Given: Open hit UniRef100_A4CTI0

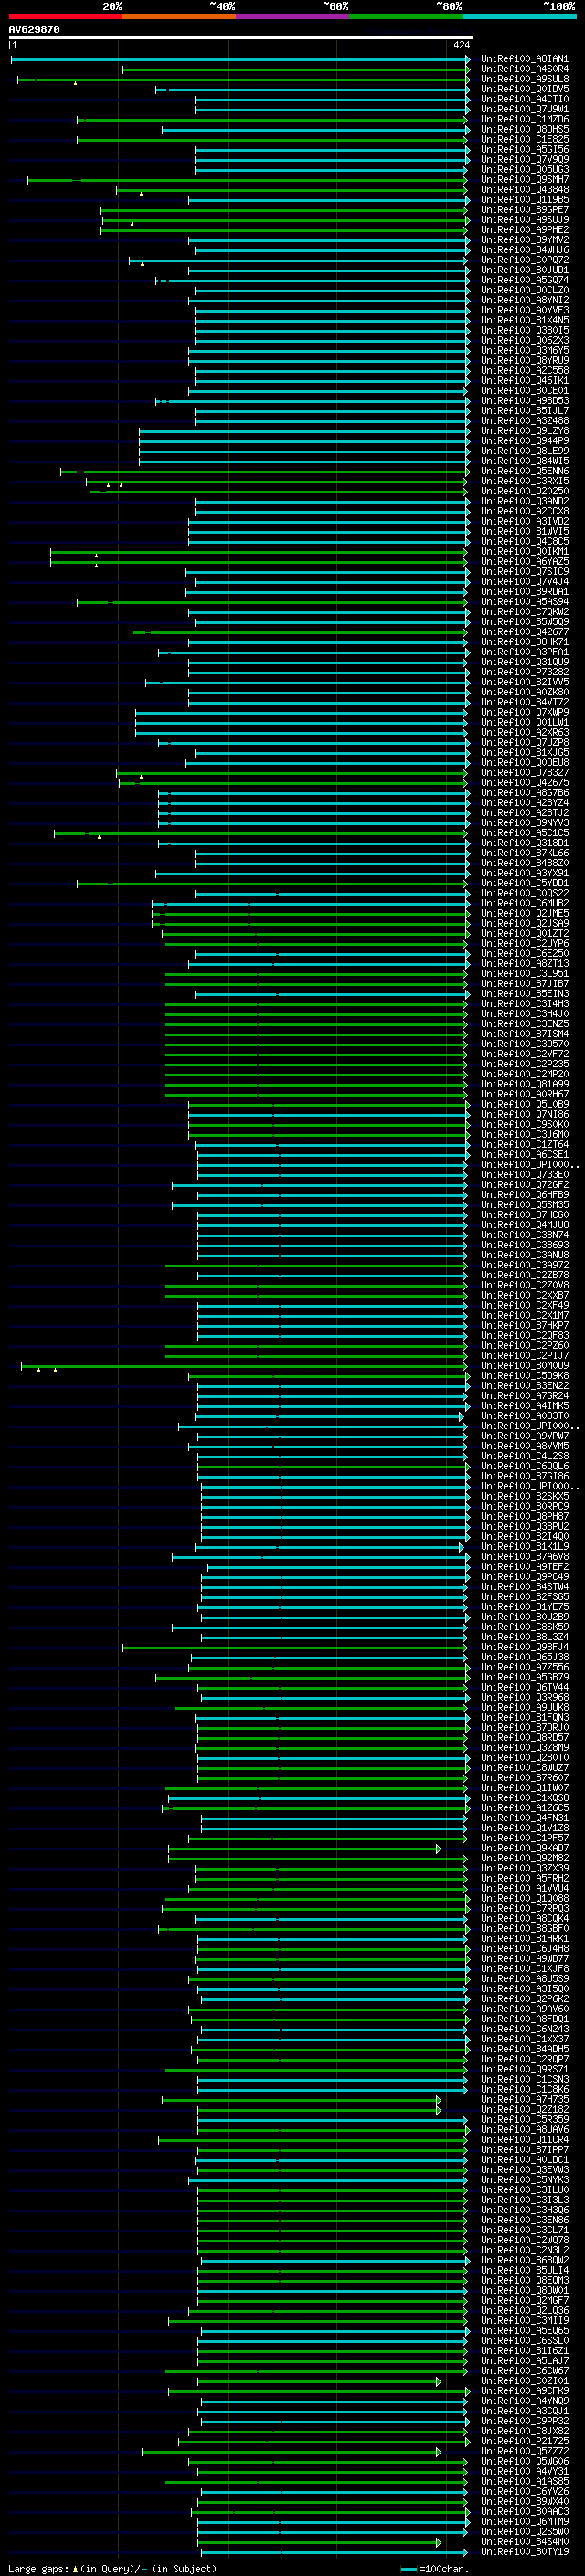Looking at the screenshot, I should click(x=525, y=99).
